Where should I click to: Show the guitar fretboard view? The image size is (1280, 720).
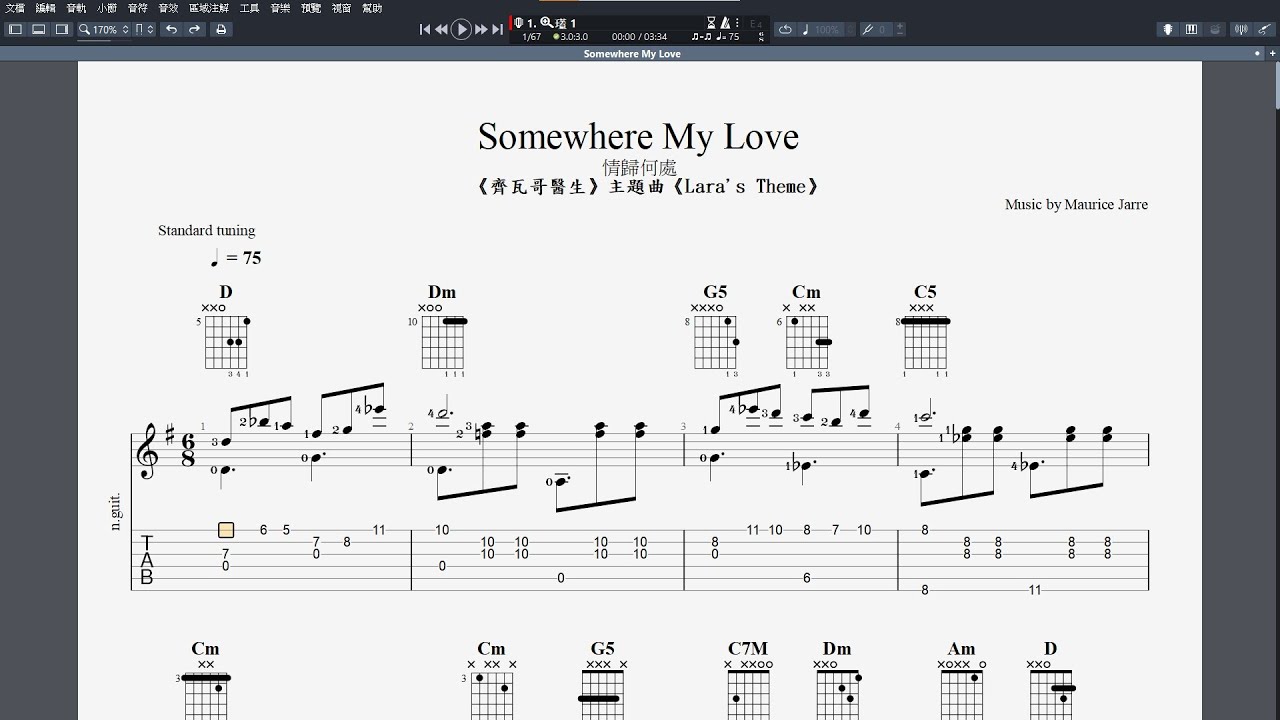1168,29
